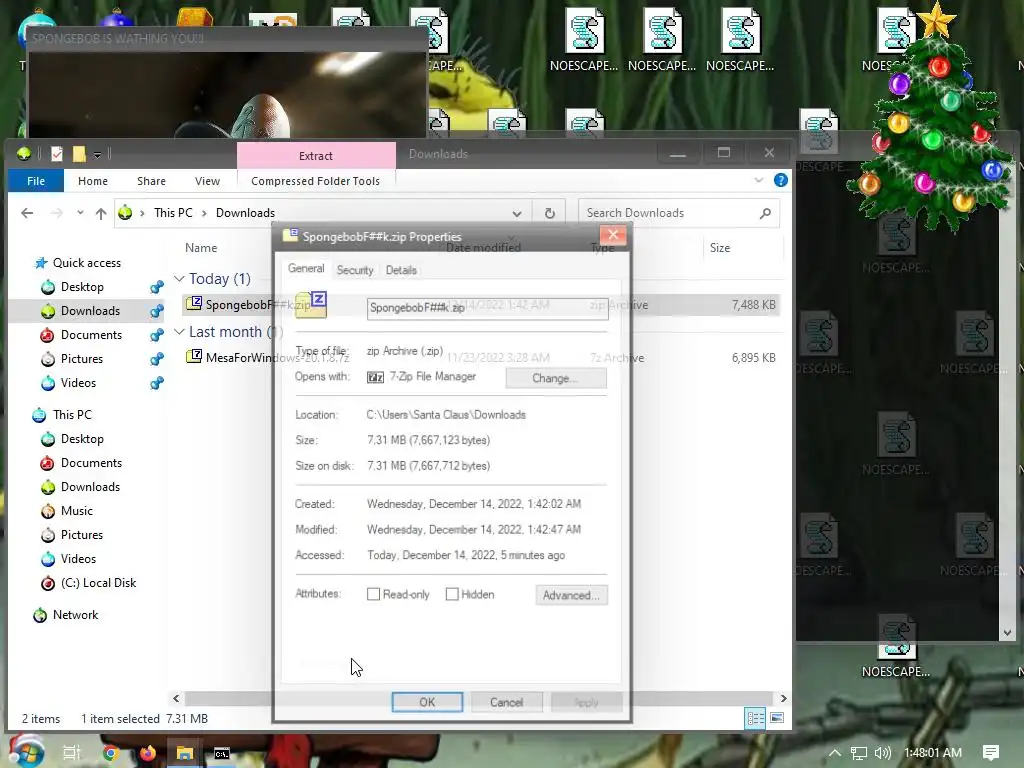Image resolution: width=1024 pixels, height=768 pixels.
Task: Click Cancel in the Properties dialog
Action: pyautogui.click(x=507, y=702)
